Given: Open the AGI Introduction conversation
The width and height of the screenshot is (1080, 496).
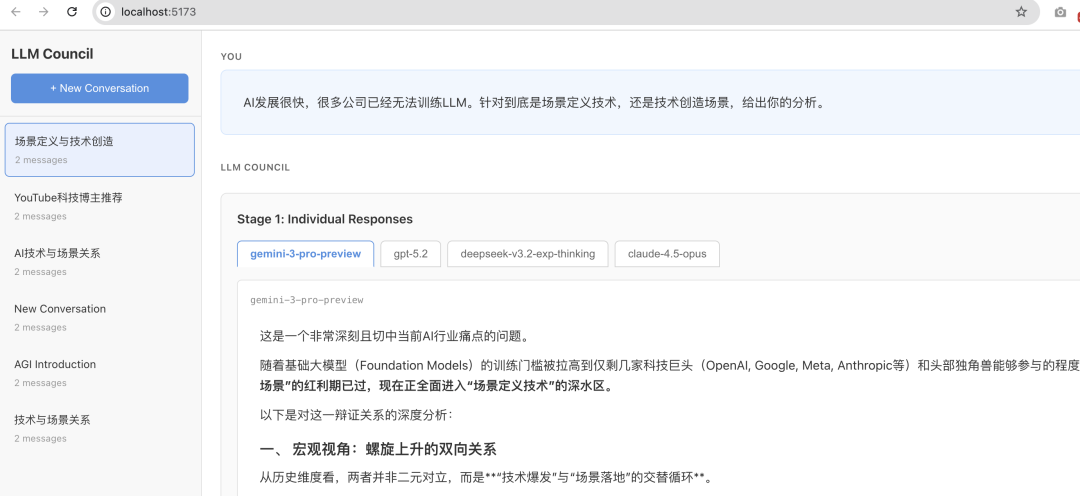Looking at the screenshot, I should tap(99, 373).
